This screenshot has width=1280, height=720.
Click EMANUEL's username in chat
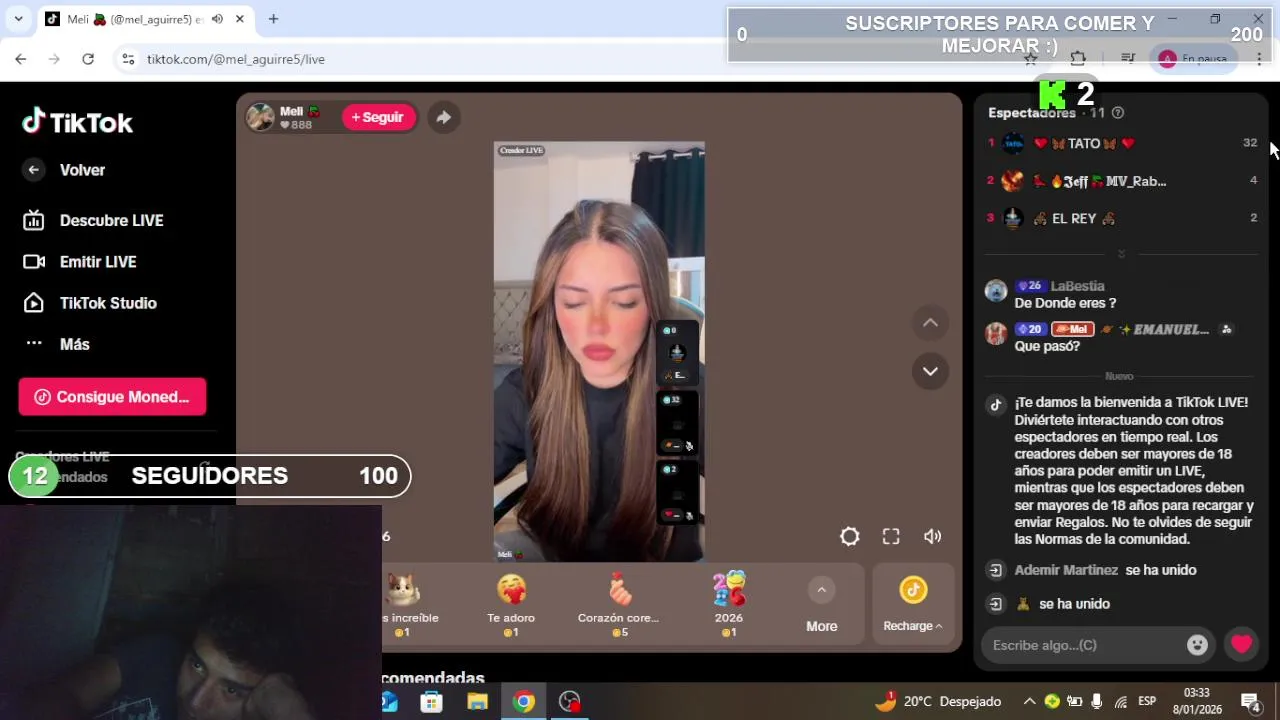tap(1171, 329)
